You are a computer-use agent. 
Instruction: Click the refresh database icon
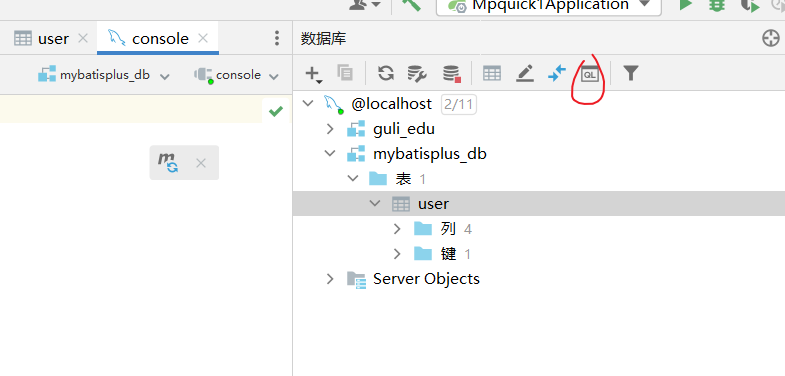(385, 74)
